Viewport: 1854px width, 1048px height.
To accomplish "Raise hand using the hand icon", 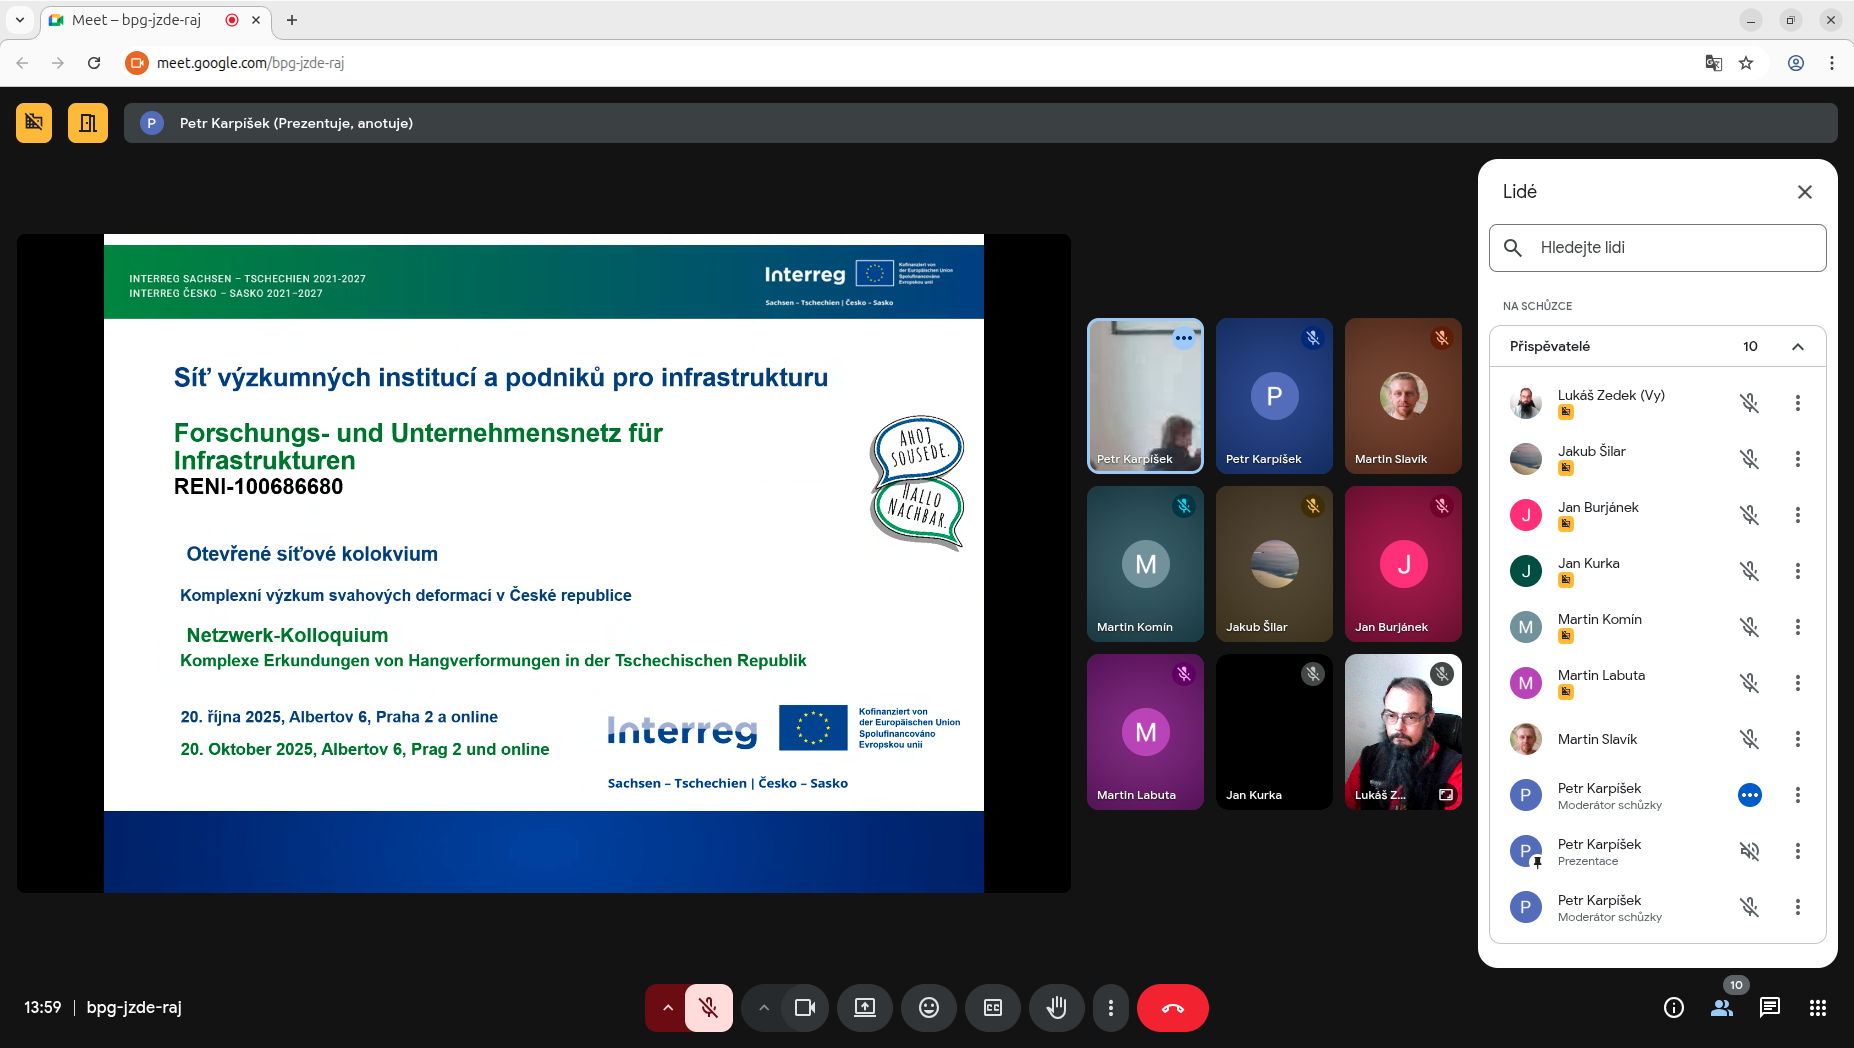I will [x=1056, y=1008].
